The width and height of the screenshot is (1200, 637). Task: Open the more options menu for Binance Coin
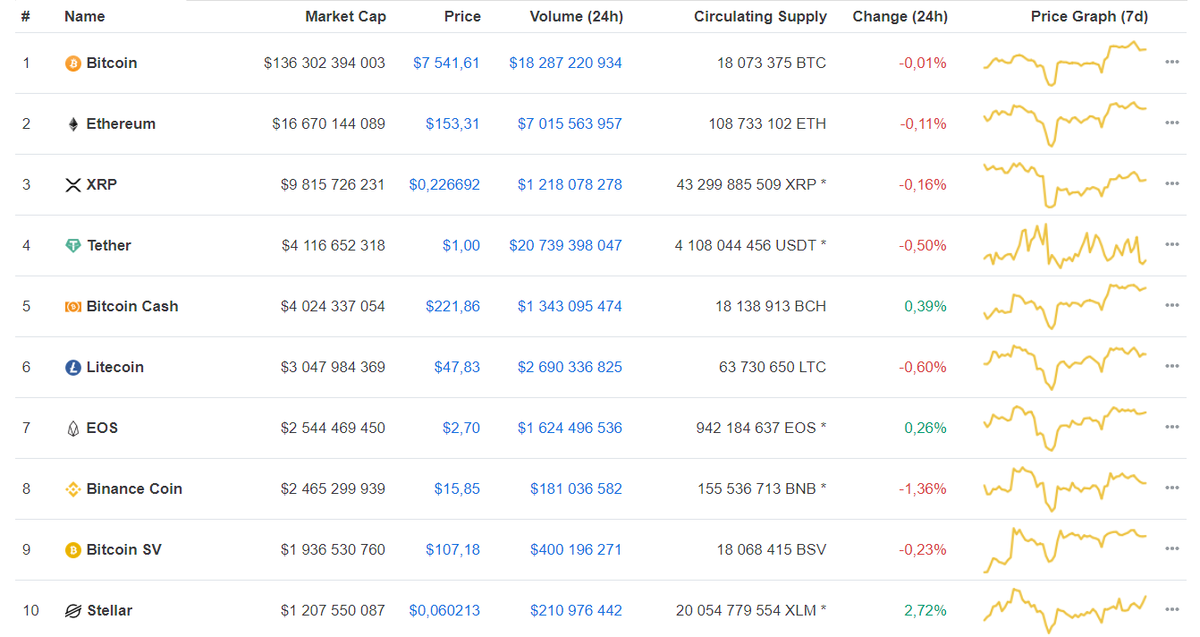pos(1172,489)
